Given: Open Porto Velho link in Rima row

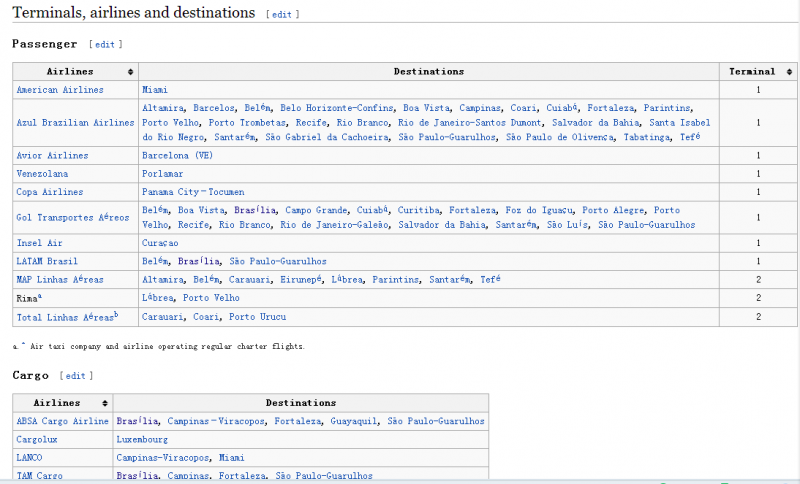Looking at the screenshot, I should (x=211, y=298).
